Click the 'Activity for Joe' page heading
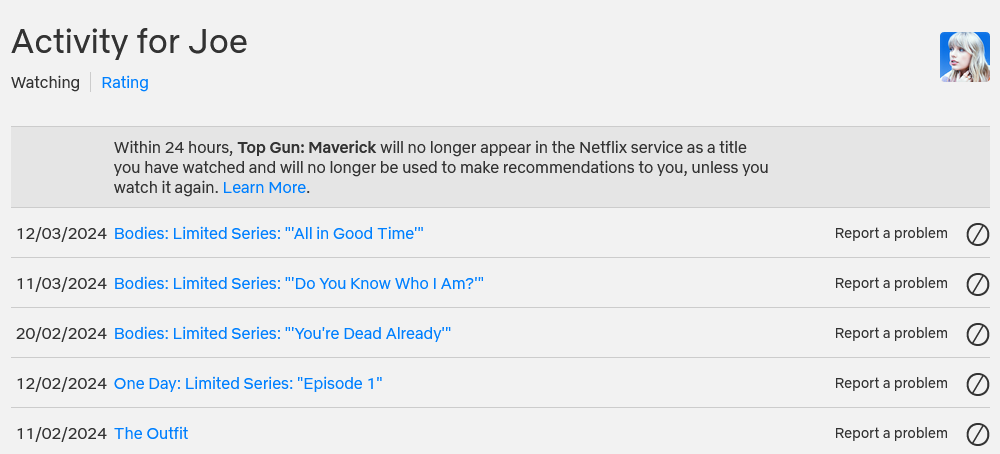The height and width of the screenshot is (454, 1000). tap(129, 42)
